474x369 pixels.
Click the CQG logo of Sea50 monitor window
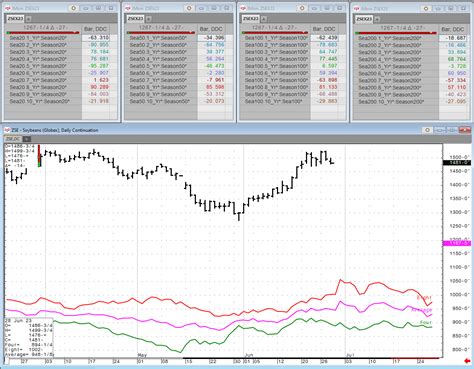point(128,8)
